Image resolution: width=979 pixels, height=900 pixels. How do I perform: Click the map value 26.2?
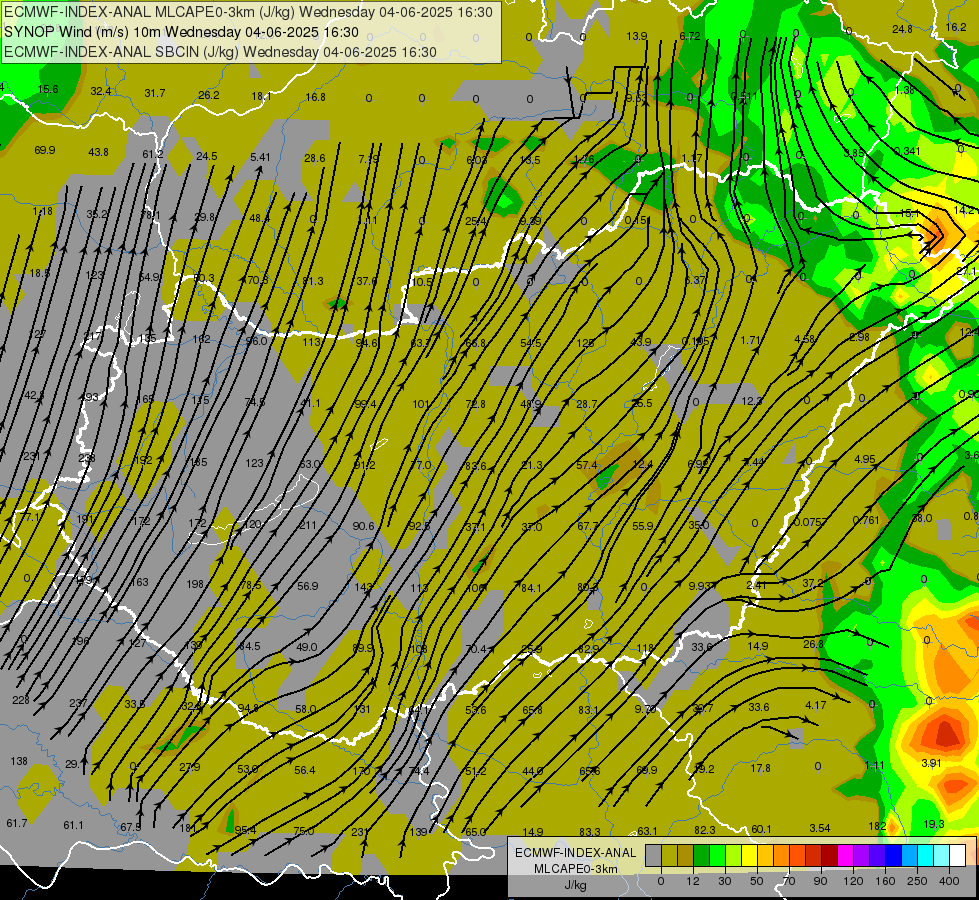tap(209, 95)
